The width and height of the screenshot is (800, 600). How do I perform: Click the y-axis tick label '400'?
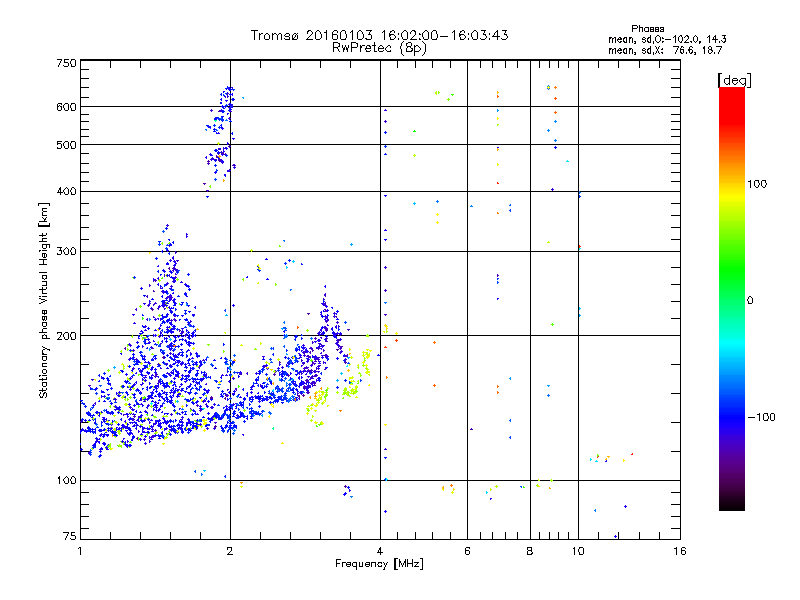pos(66,191)
